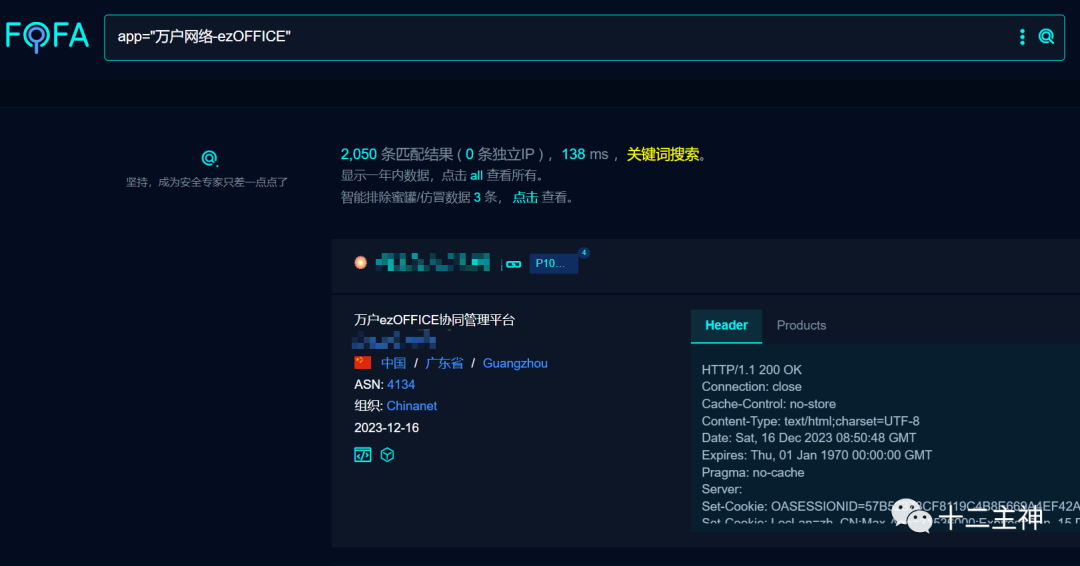The height and width of the screenshot is (566, 1080).
Task: Click the title 万户ezOFFICE协同管理平台
Action: point(435,319)
